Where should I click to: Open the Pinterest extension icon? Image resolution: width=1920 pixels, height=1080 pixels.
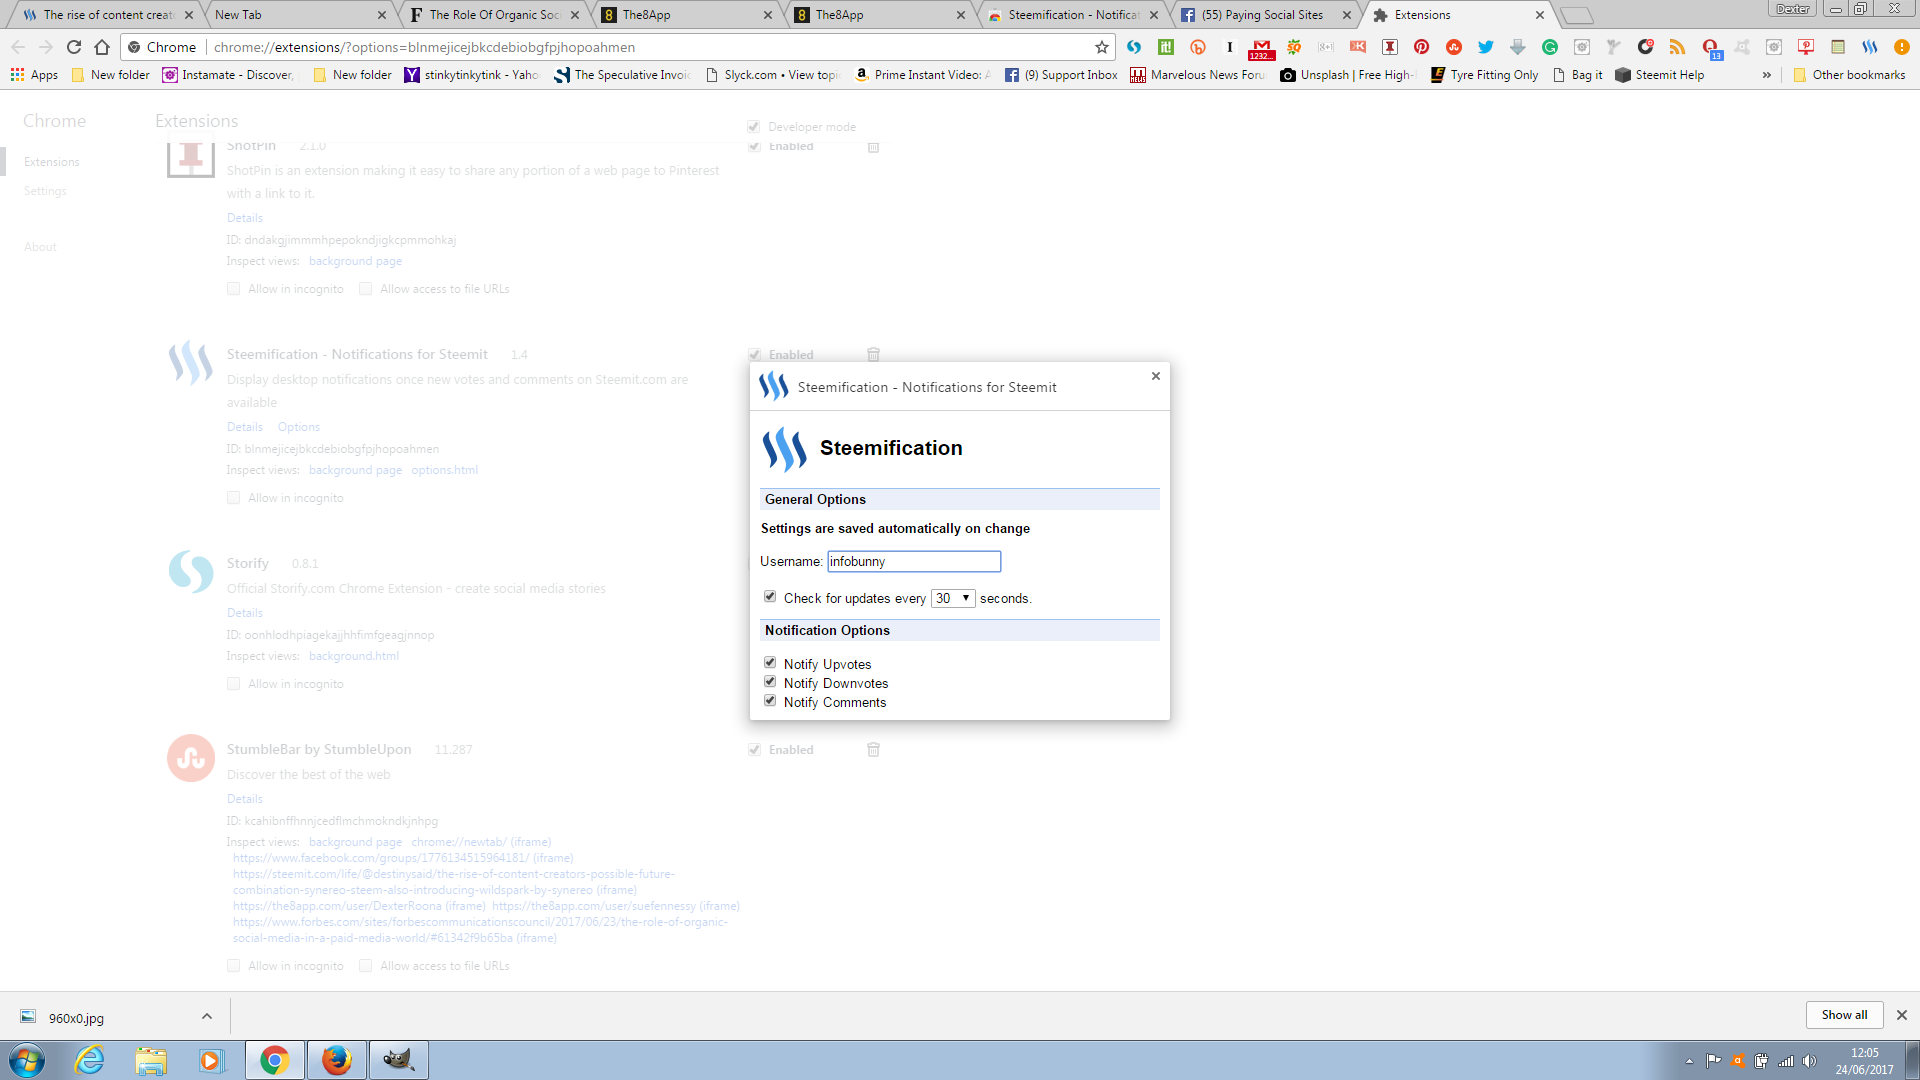[1421, 47]
